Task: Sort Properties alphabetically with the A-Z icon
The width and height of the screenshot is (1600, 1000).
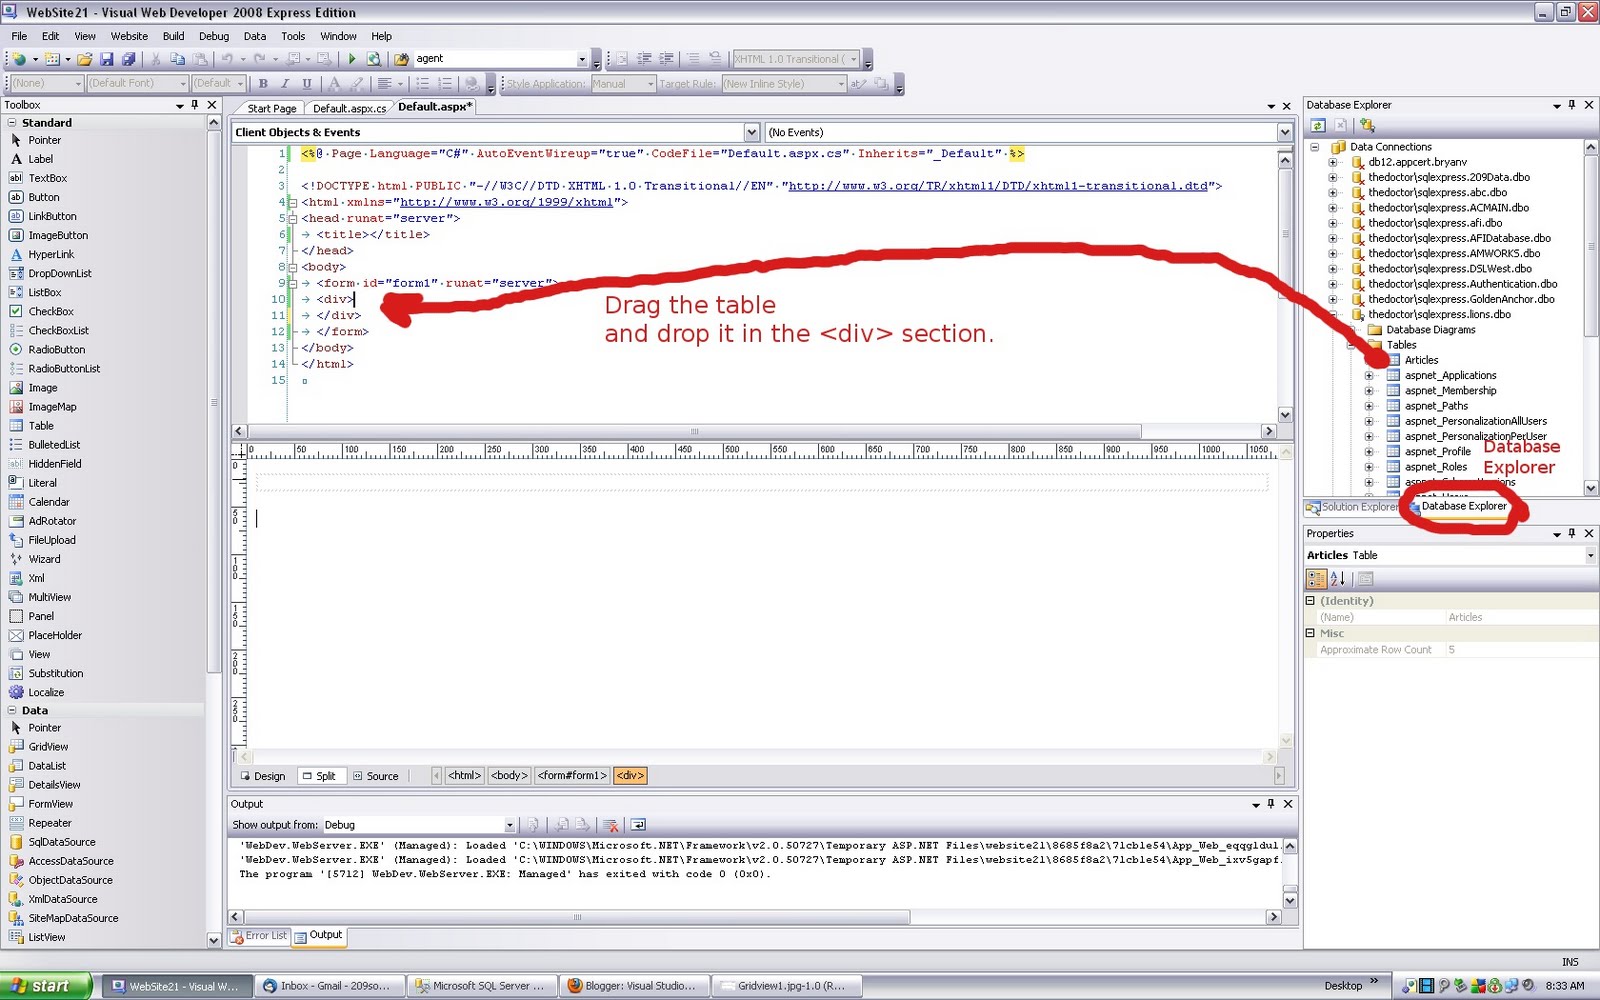Action: point(1338,578)
